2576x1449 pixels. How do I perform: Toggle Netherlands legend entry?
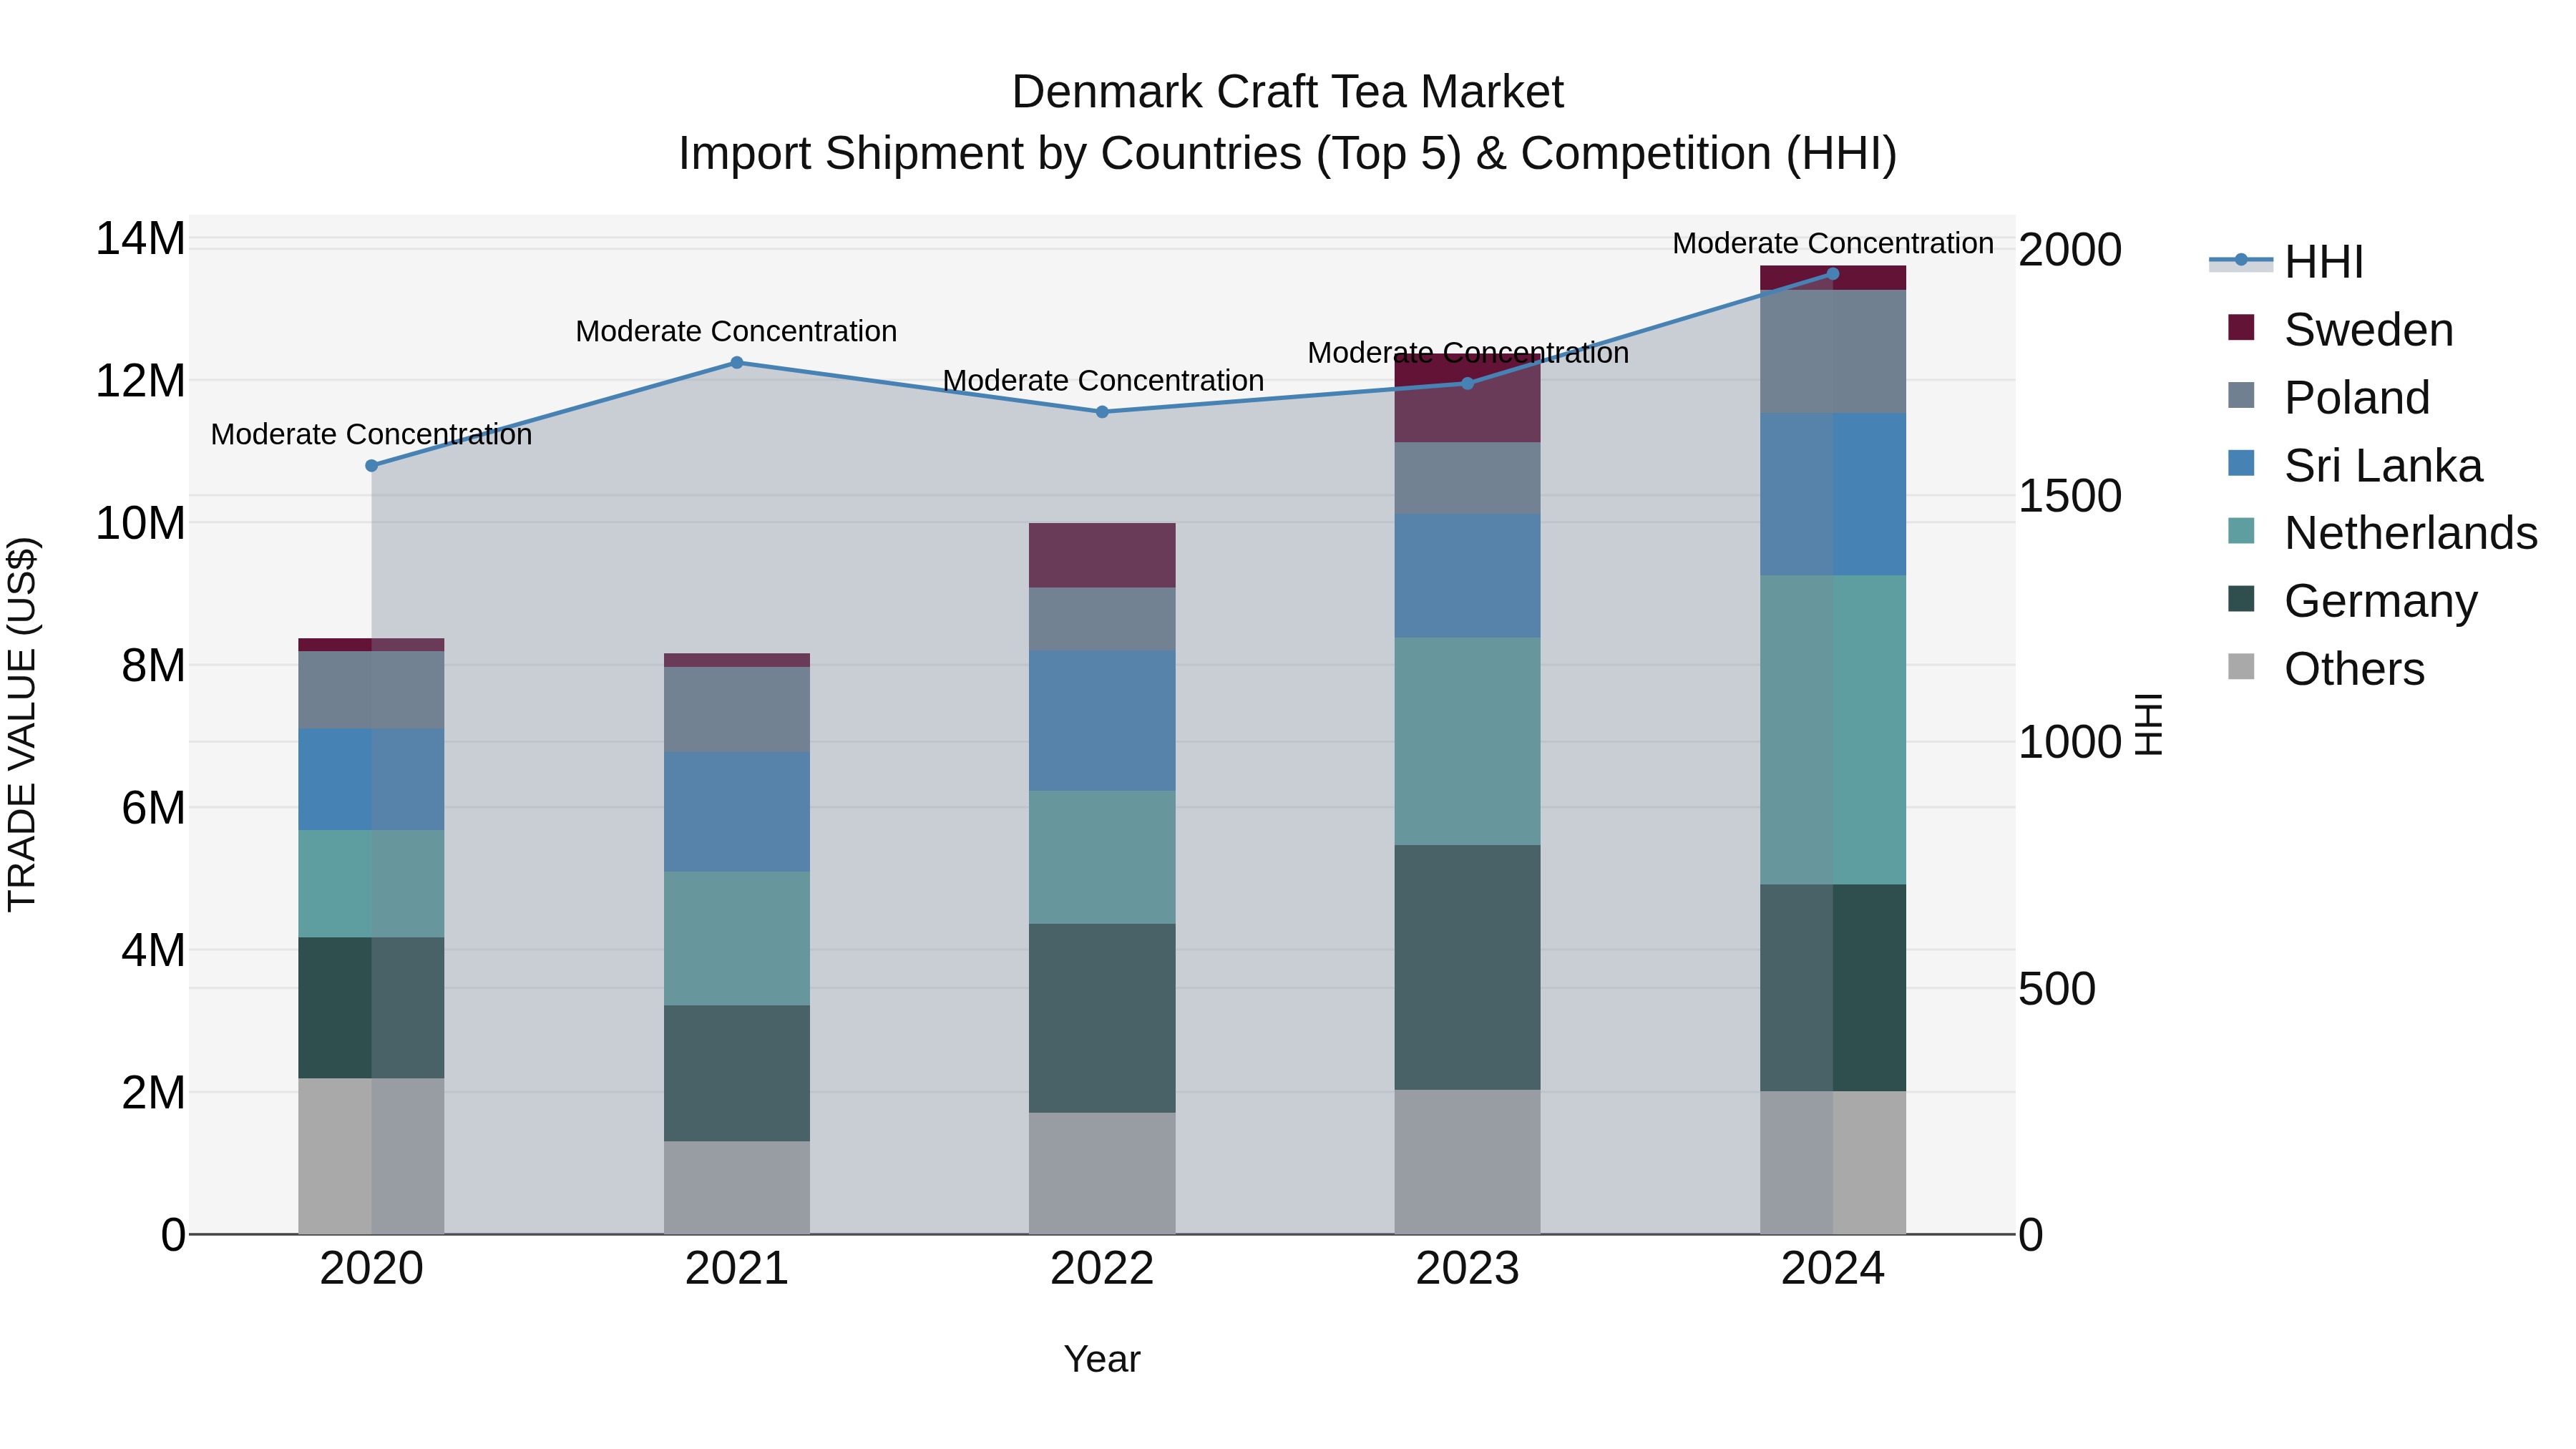[2382, 532]
